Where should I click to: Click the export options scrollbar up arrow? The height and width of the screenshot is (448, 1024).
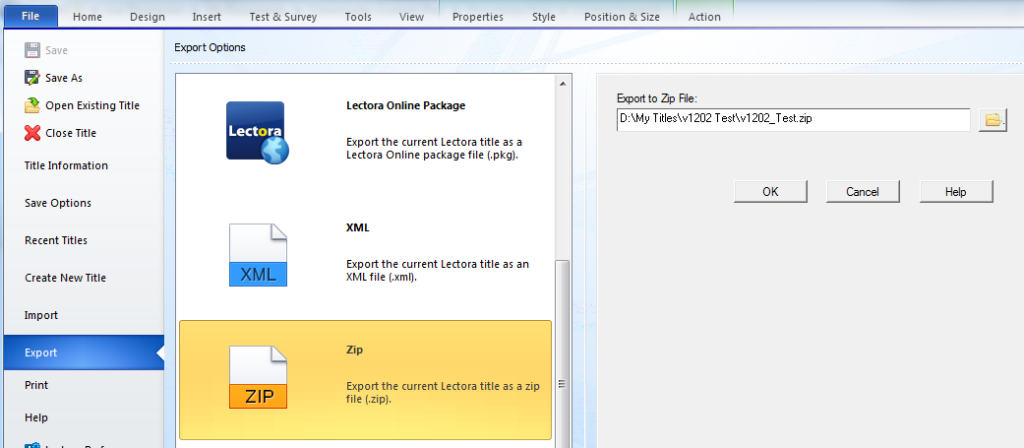(x=562, y=84)
